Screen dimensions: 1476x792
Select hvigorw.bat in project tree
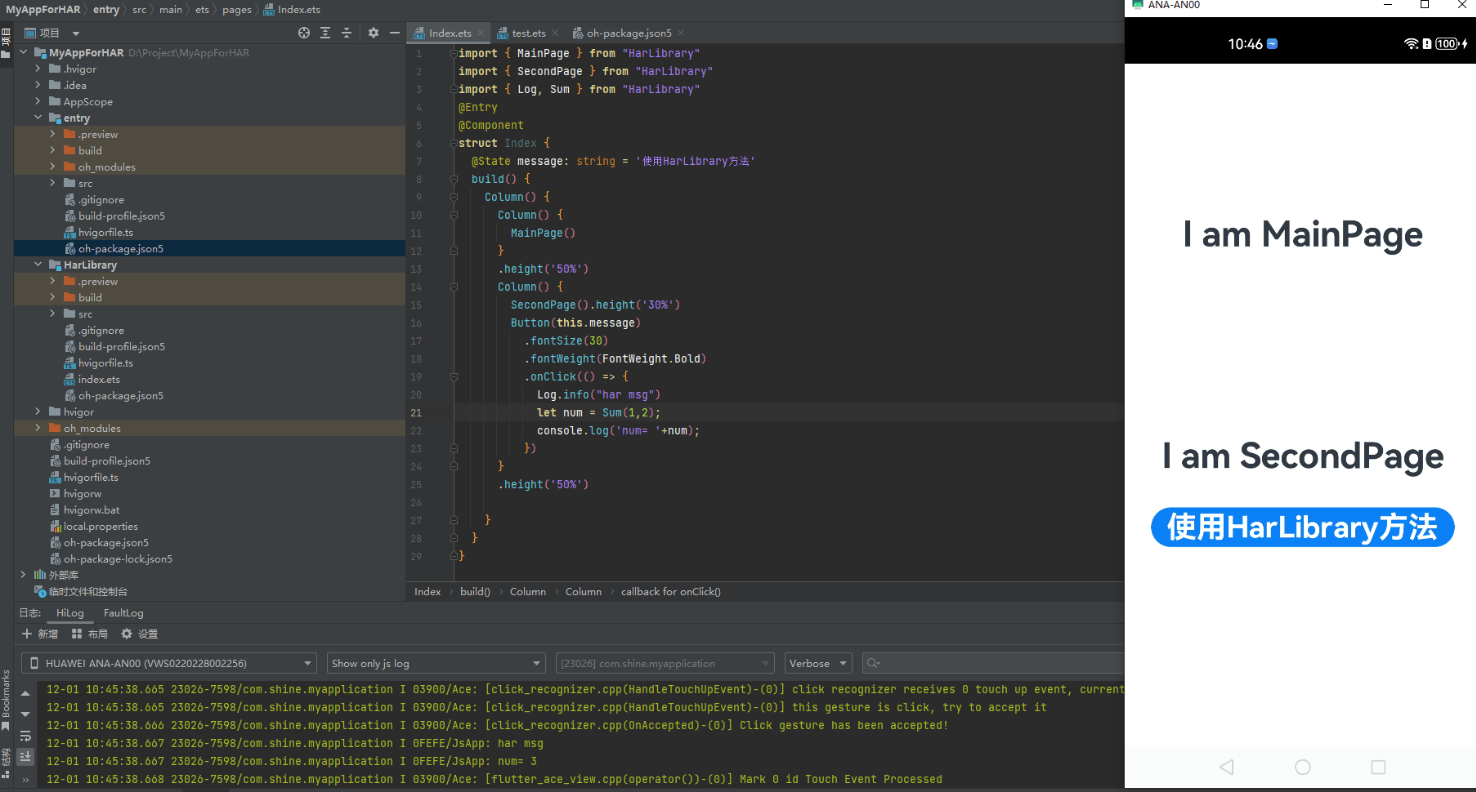pyautogui.click(x=91, y=510)
